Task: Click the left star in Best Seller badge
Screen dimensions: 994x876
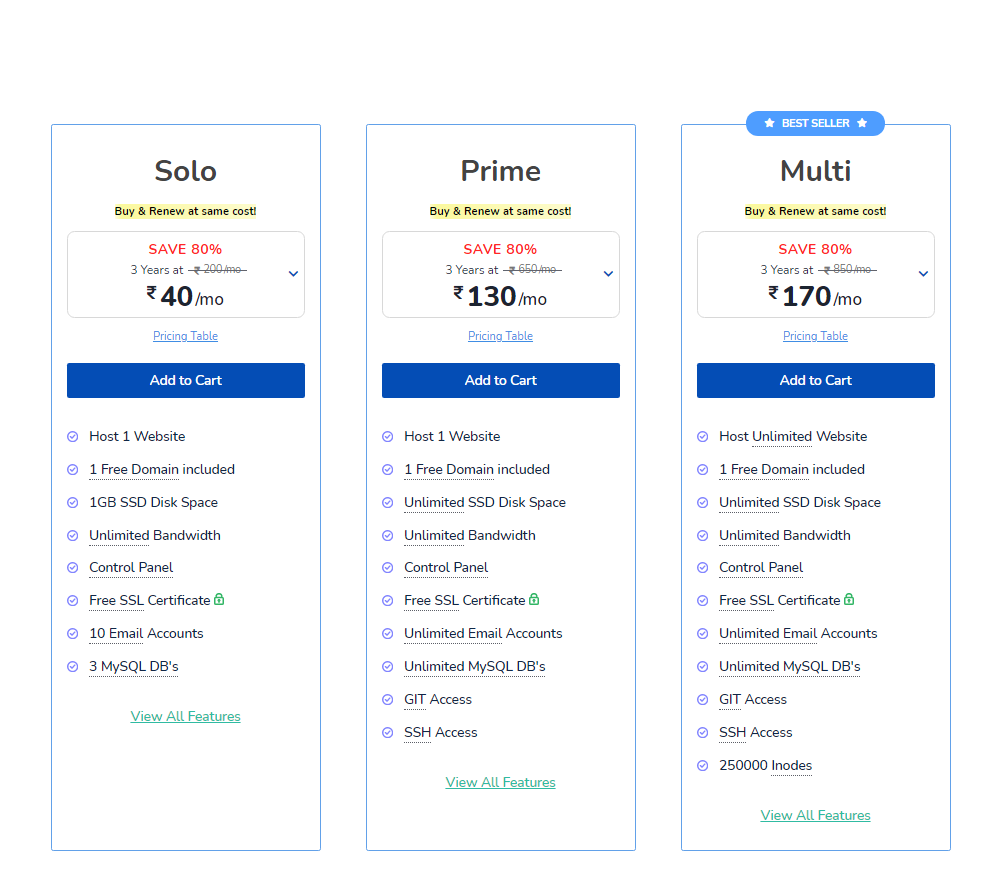Action: point(769,123)
